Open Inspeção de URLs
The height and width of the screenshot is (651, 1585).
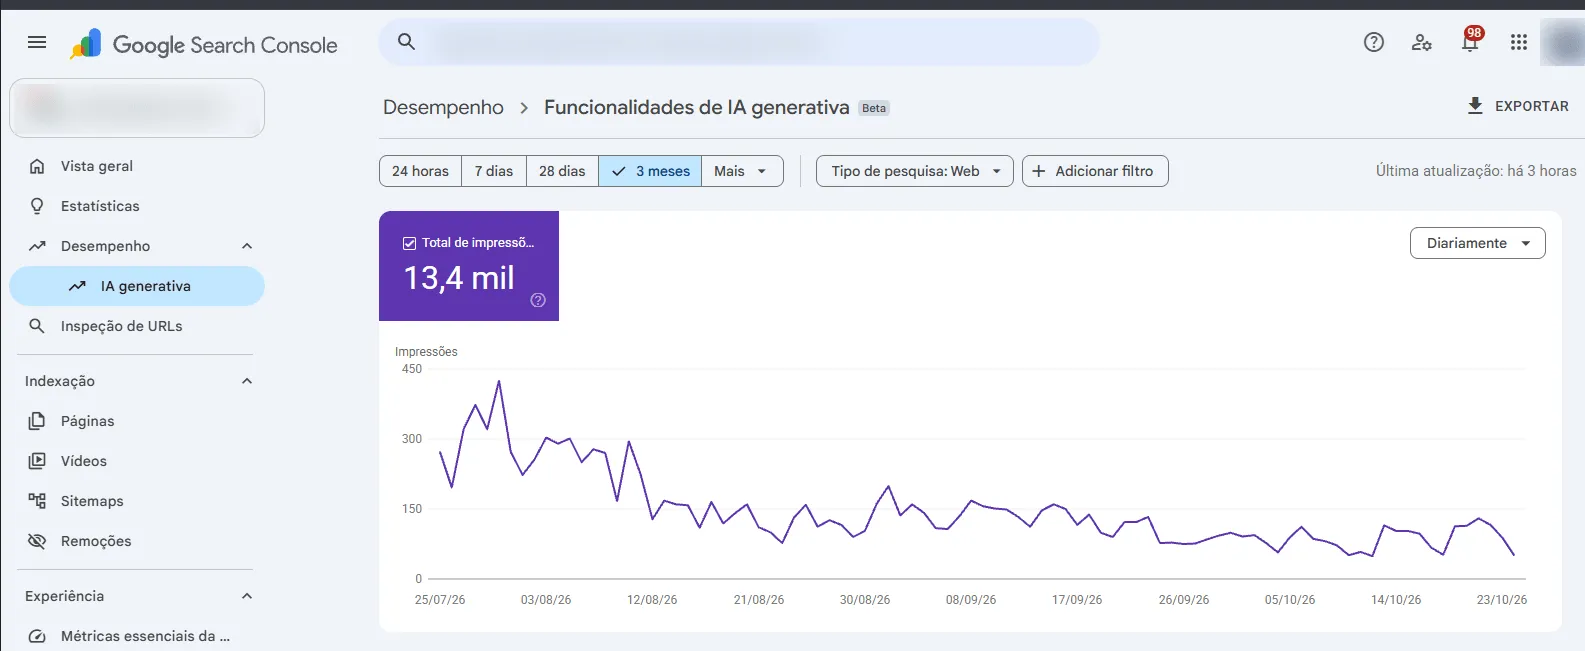(x=137, y=326)
